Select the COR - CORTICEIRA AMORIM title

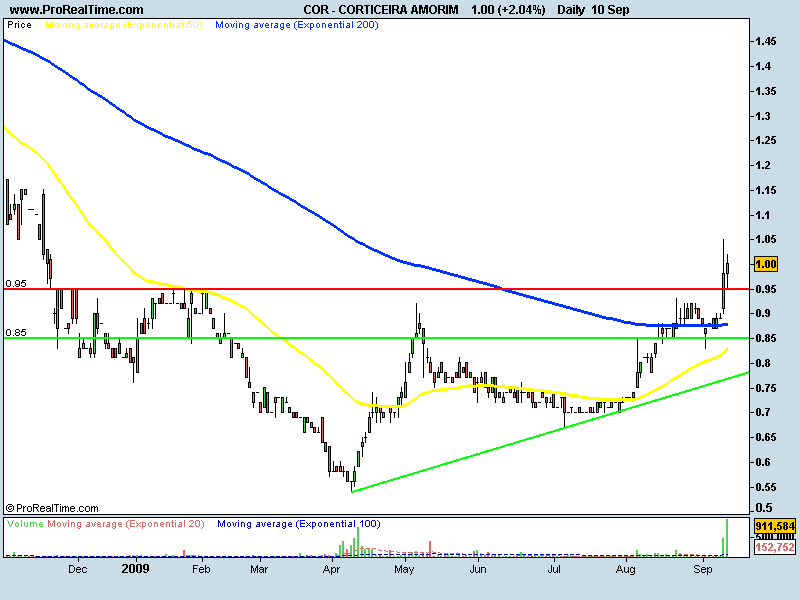tap(381, 10)
